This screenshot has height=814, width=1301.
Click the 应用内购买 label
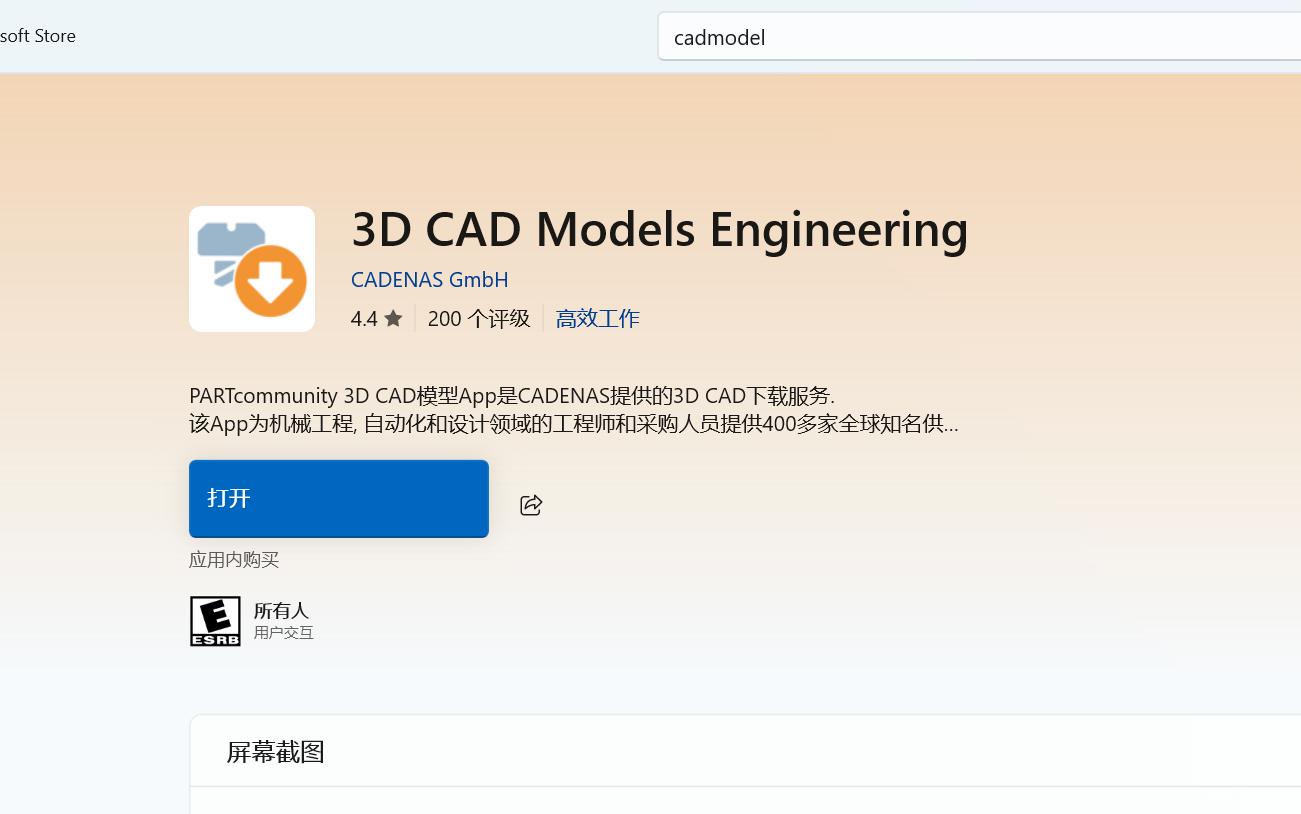pos(234,560)
